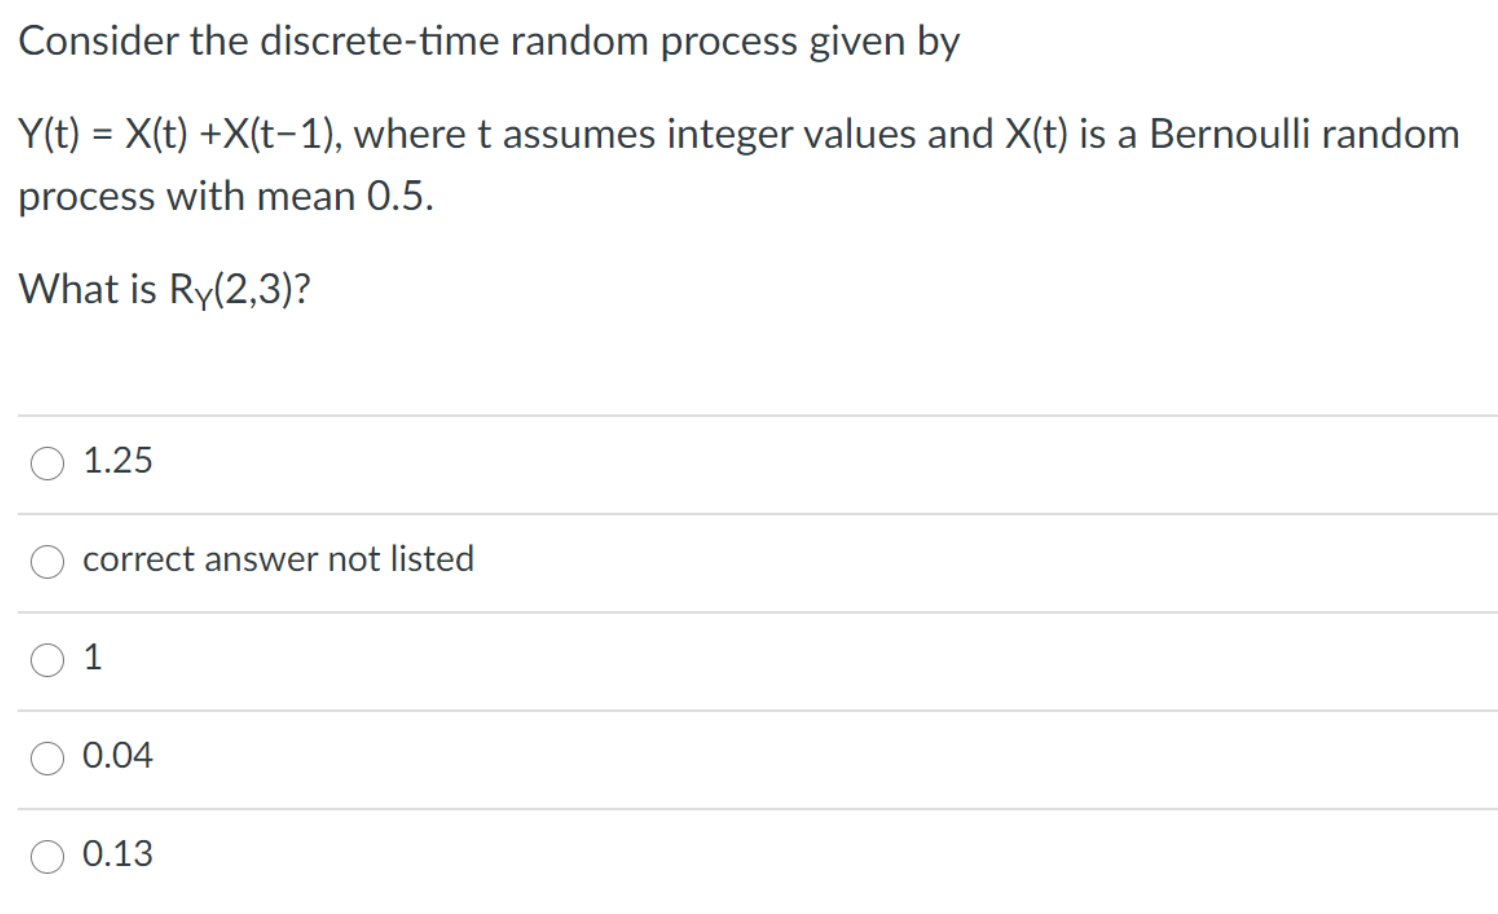Viewport: 1498px width, 914px height.
Task: Click the 0.04 label text
Action: 118,756
